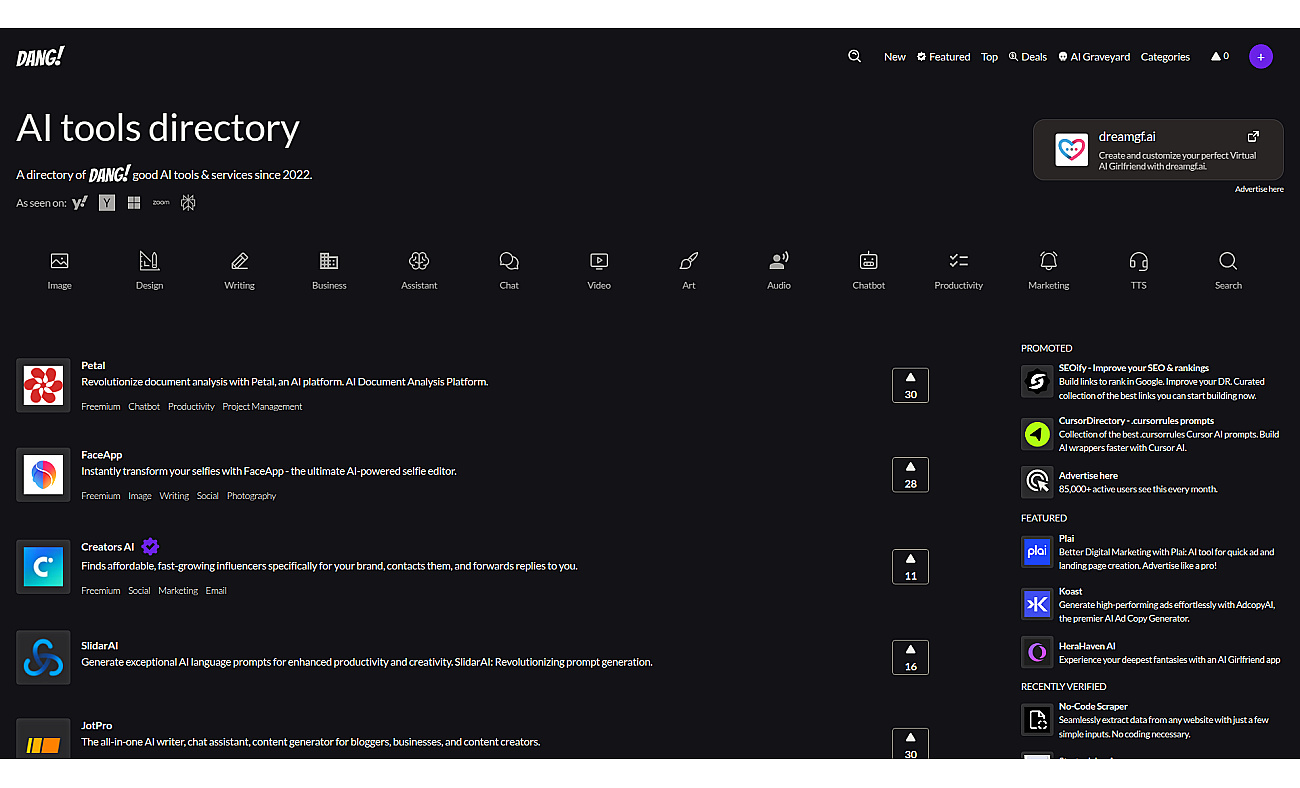The height and width of the screenshot is (788, 1300).
Task: Open the dreamgf.ai sponsor title
Action: (1127, 137)
